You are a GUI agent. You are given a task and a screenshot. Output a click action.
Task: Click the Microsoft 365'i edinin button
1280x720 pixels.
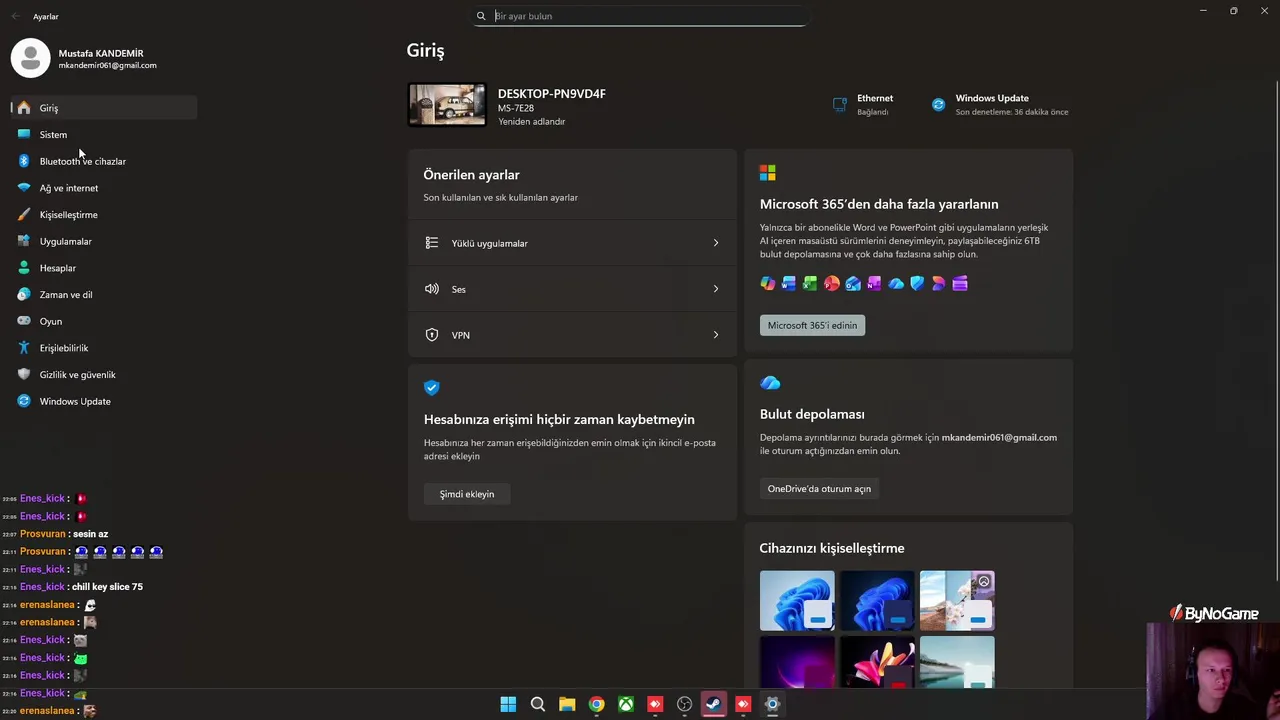[812, 325]
